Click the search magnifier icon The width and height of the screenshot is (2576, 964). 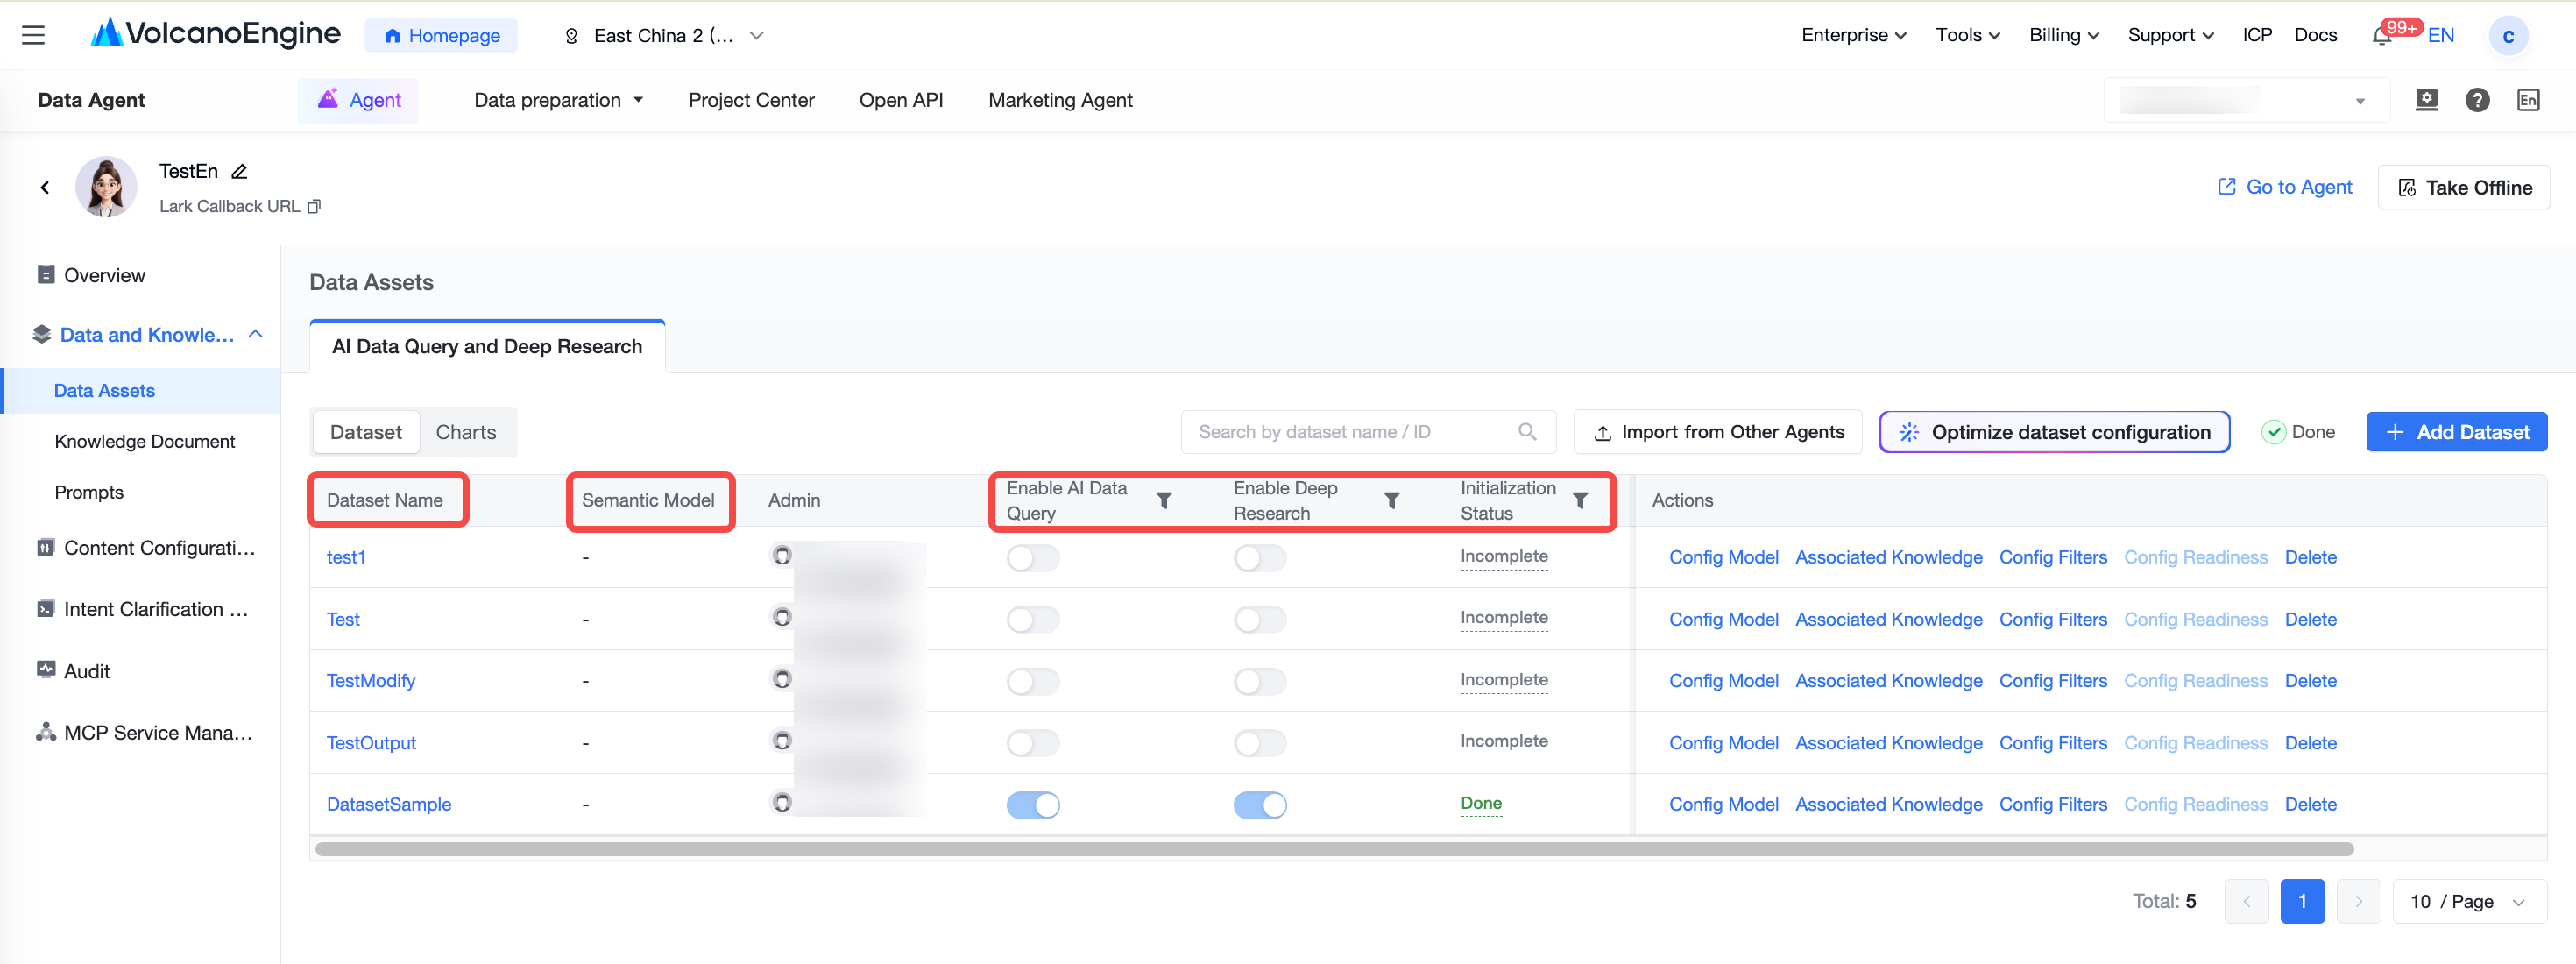[x=1527, y=431]
